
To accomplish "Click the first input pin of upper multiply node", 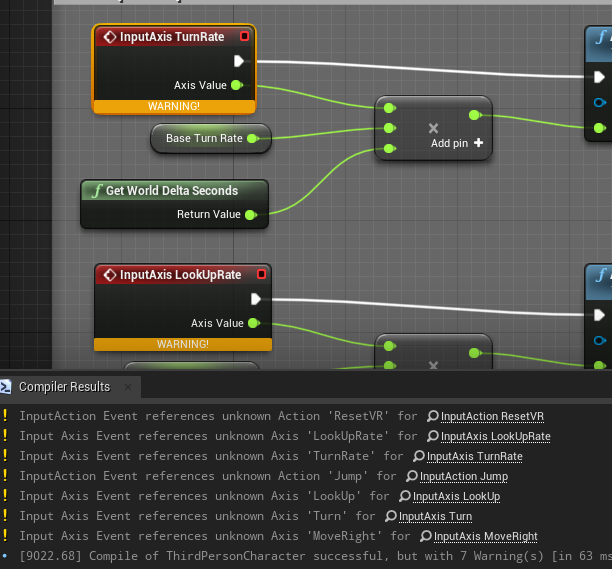I will click(389, 108).
